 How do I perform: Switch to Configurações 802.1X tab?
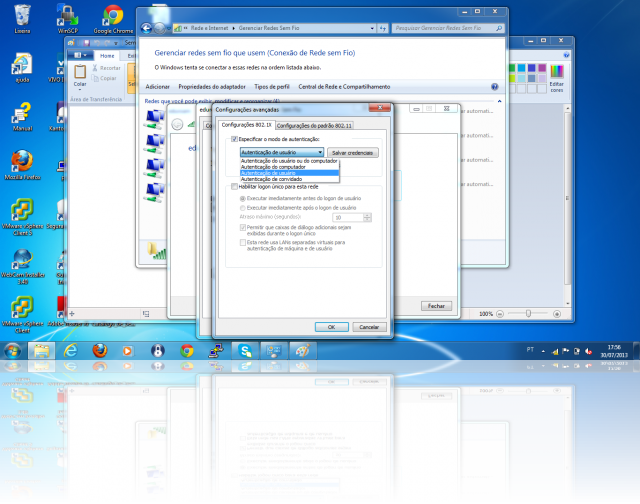pyautogui.click(x=246, y=125)
